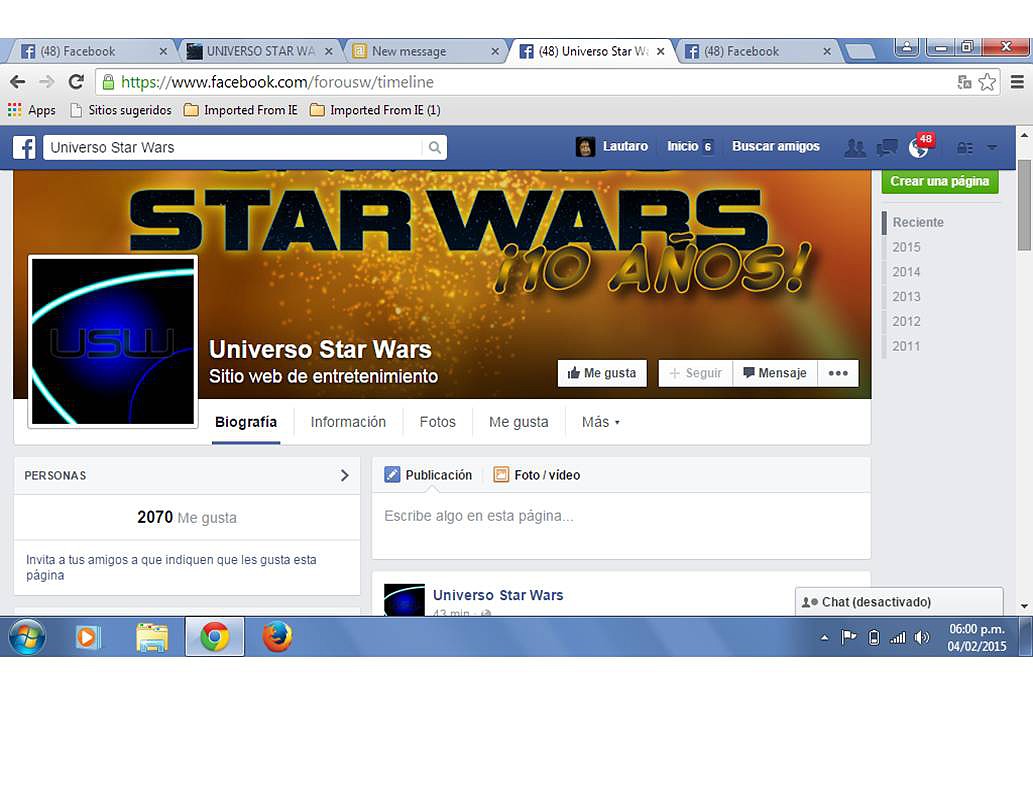Click Buscar amigos link
The height and width of the screenshot is (793, 1033).
775,146
